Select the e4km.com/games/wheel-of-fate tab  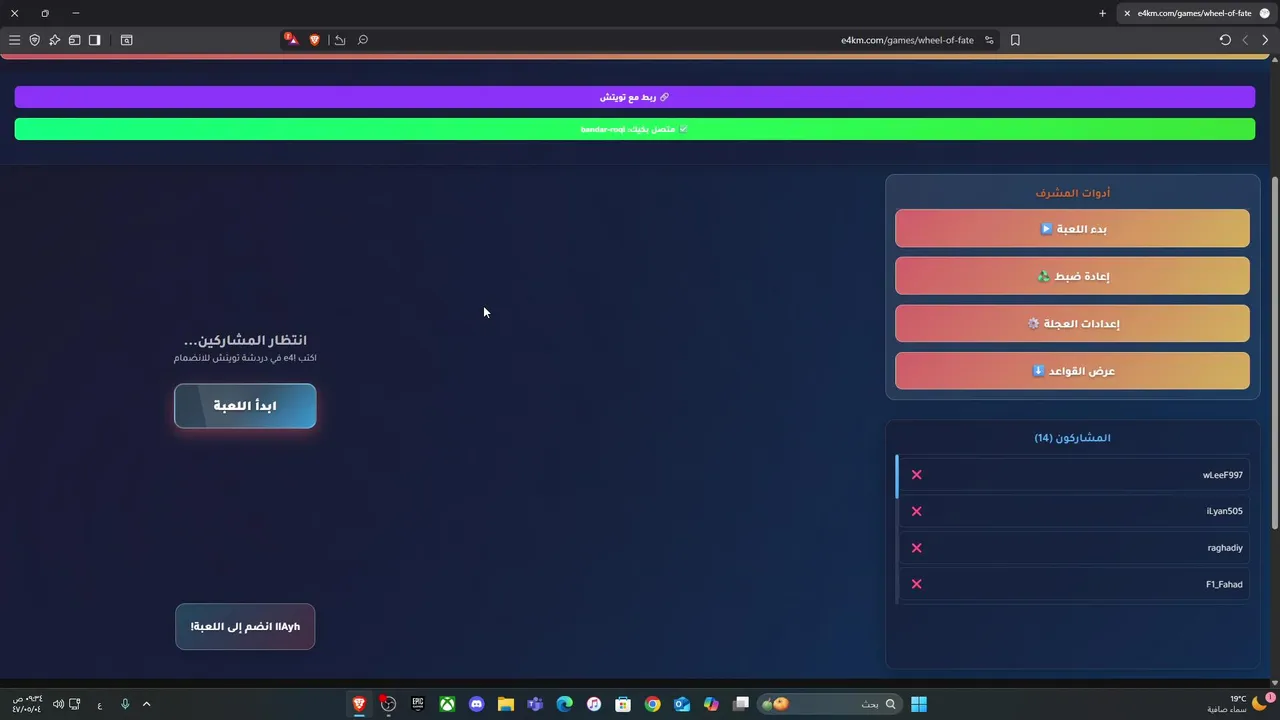pos(1195,13)
